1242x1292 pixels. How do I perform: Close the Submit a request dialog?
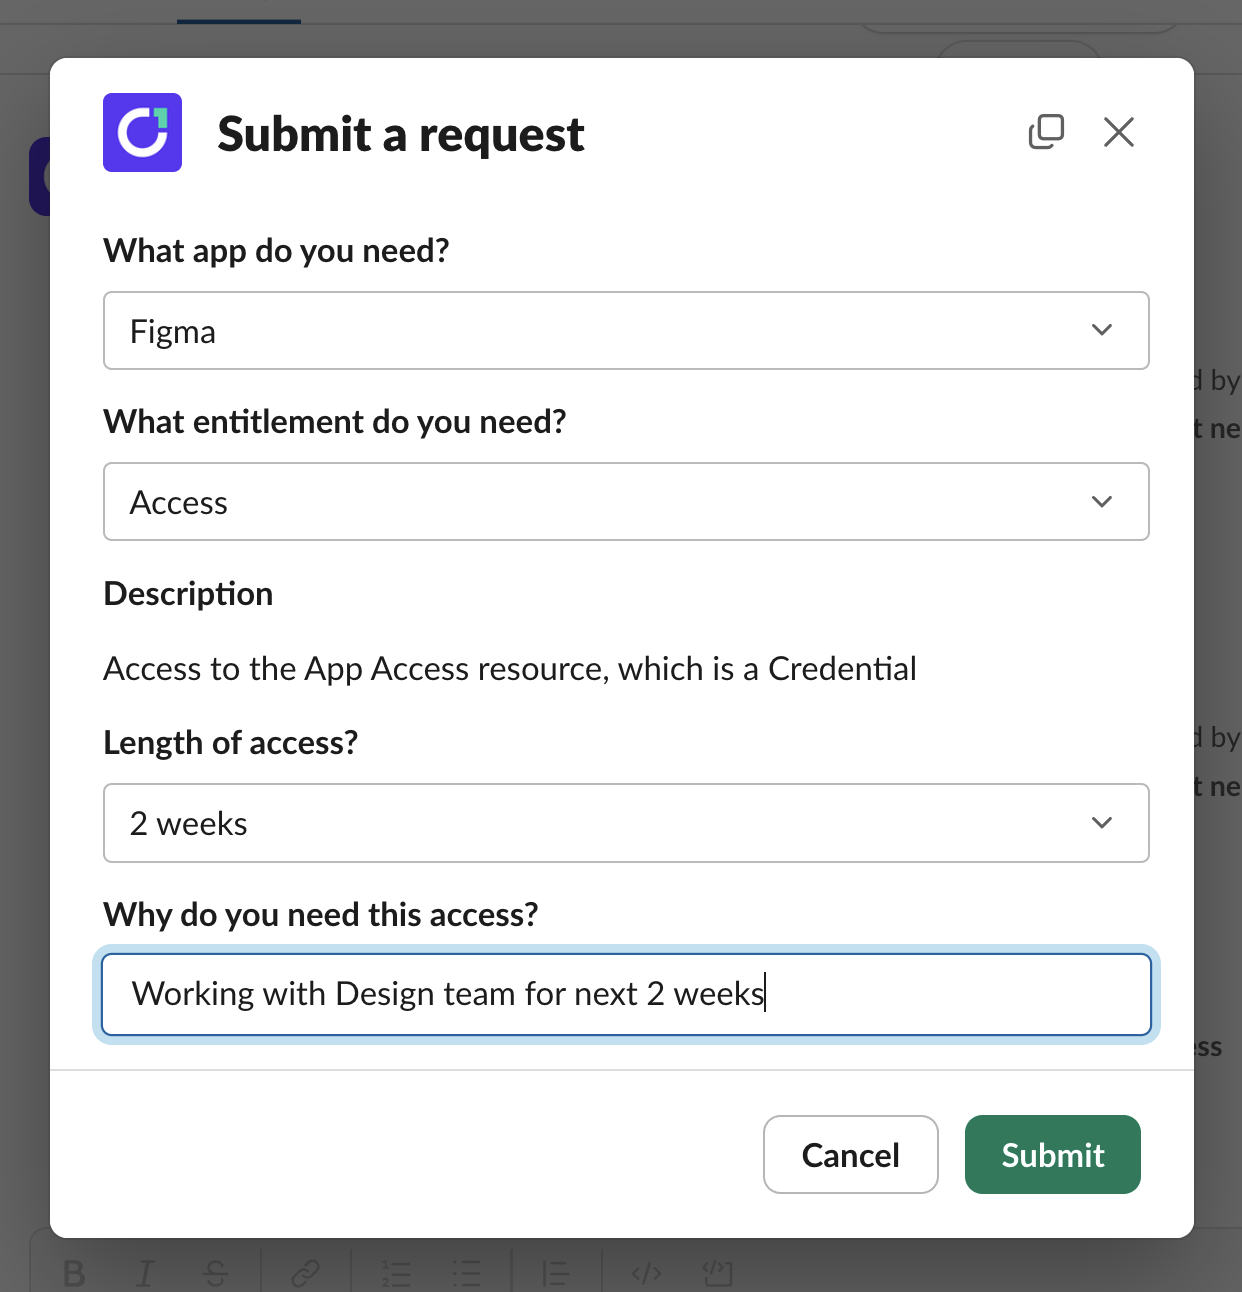pos(1118,131)
